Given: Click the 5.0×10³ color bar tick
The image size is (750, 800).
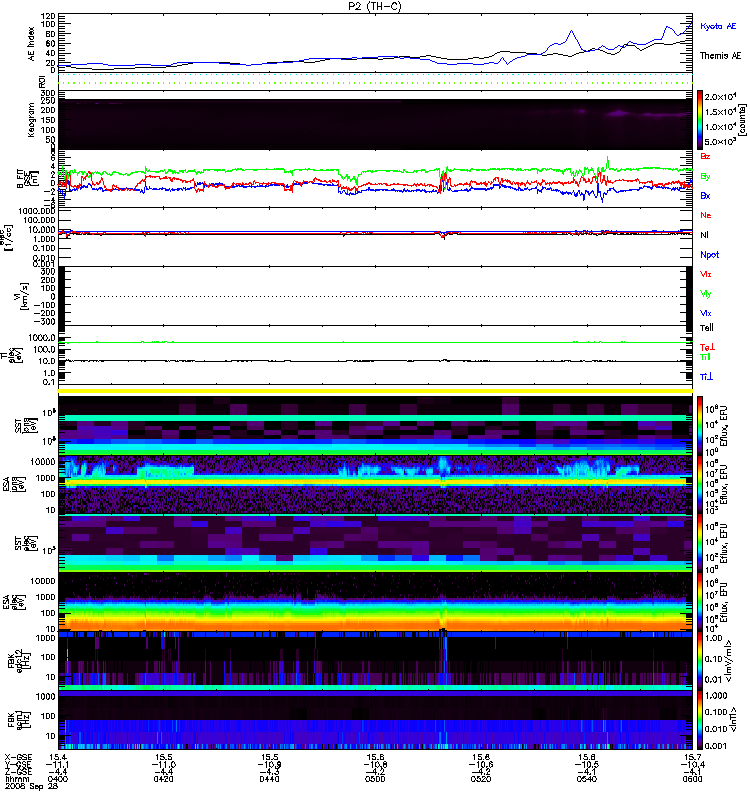Looking at the screenshot, I should point(720,142).
